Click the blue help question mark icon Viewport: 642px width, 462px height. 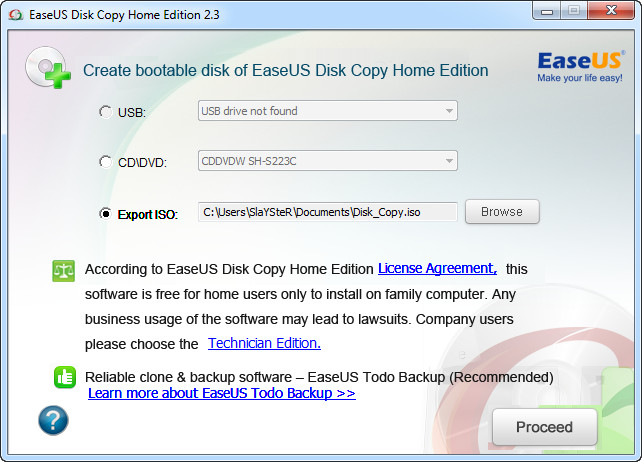53,420
